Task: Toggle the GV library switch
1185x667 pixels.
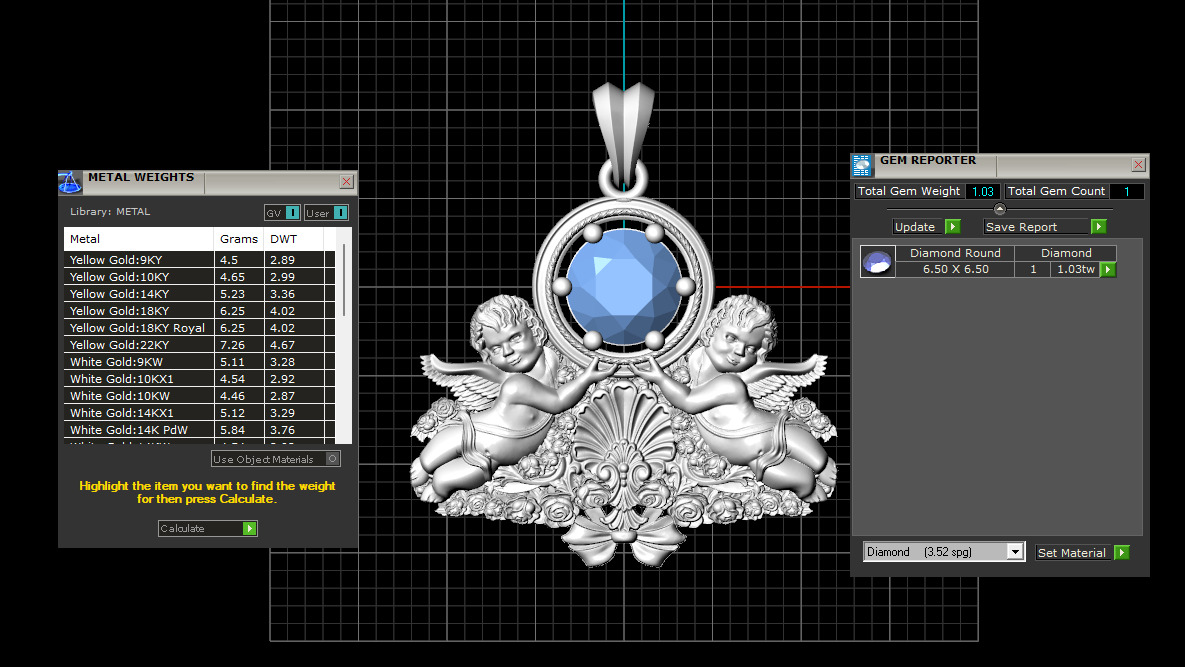Action: pos(292,213)
